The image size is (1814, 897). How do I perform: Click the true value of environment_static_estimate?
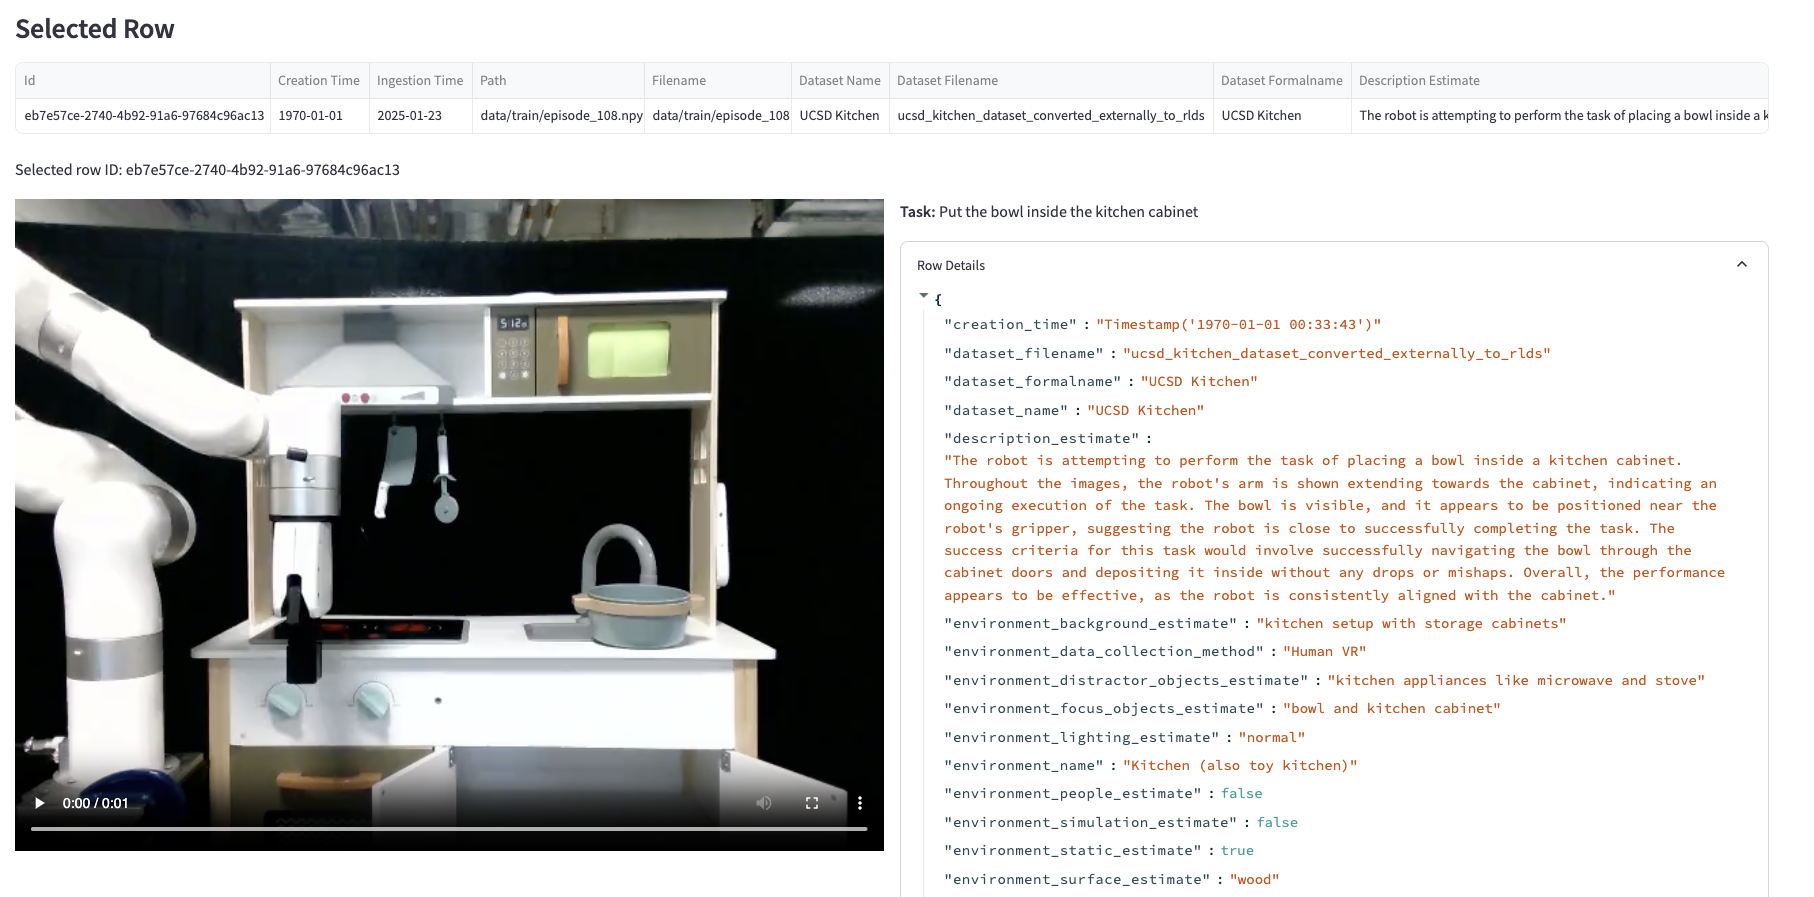tap(1237, 851)
